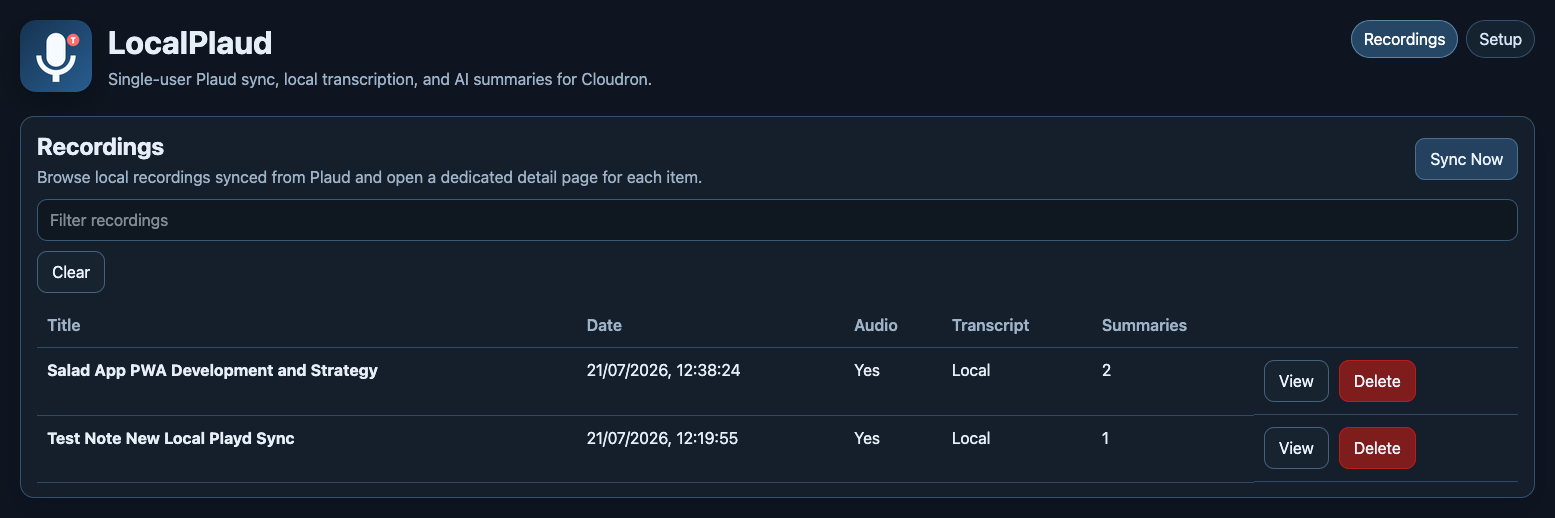Click the Audio column header
This screenshot has height=518, width=1555.
876,325
